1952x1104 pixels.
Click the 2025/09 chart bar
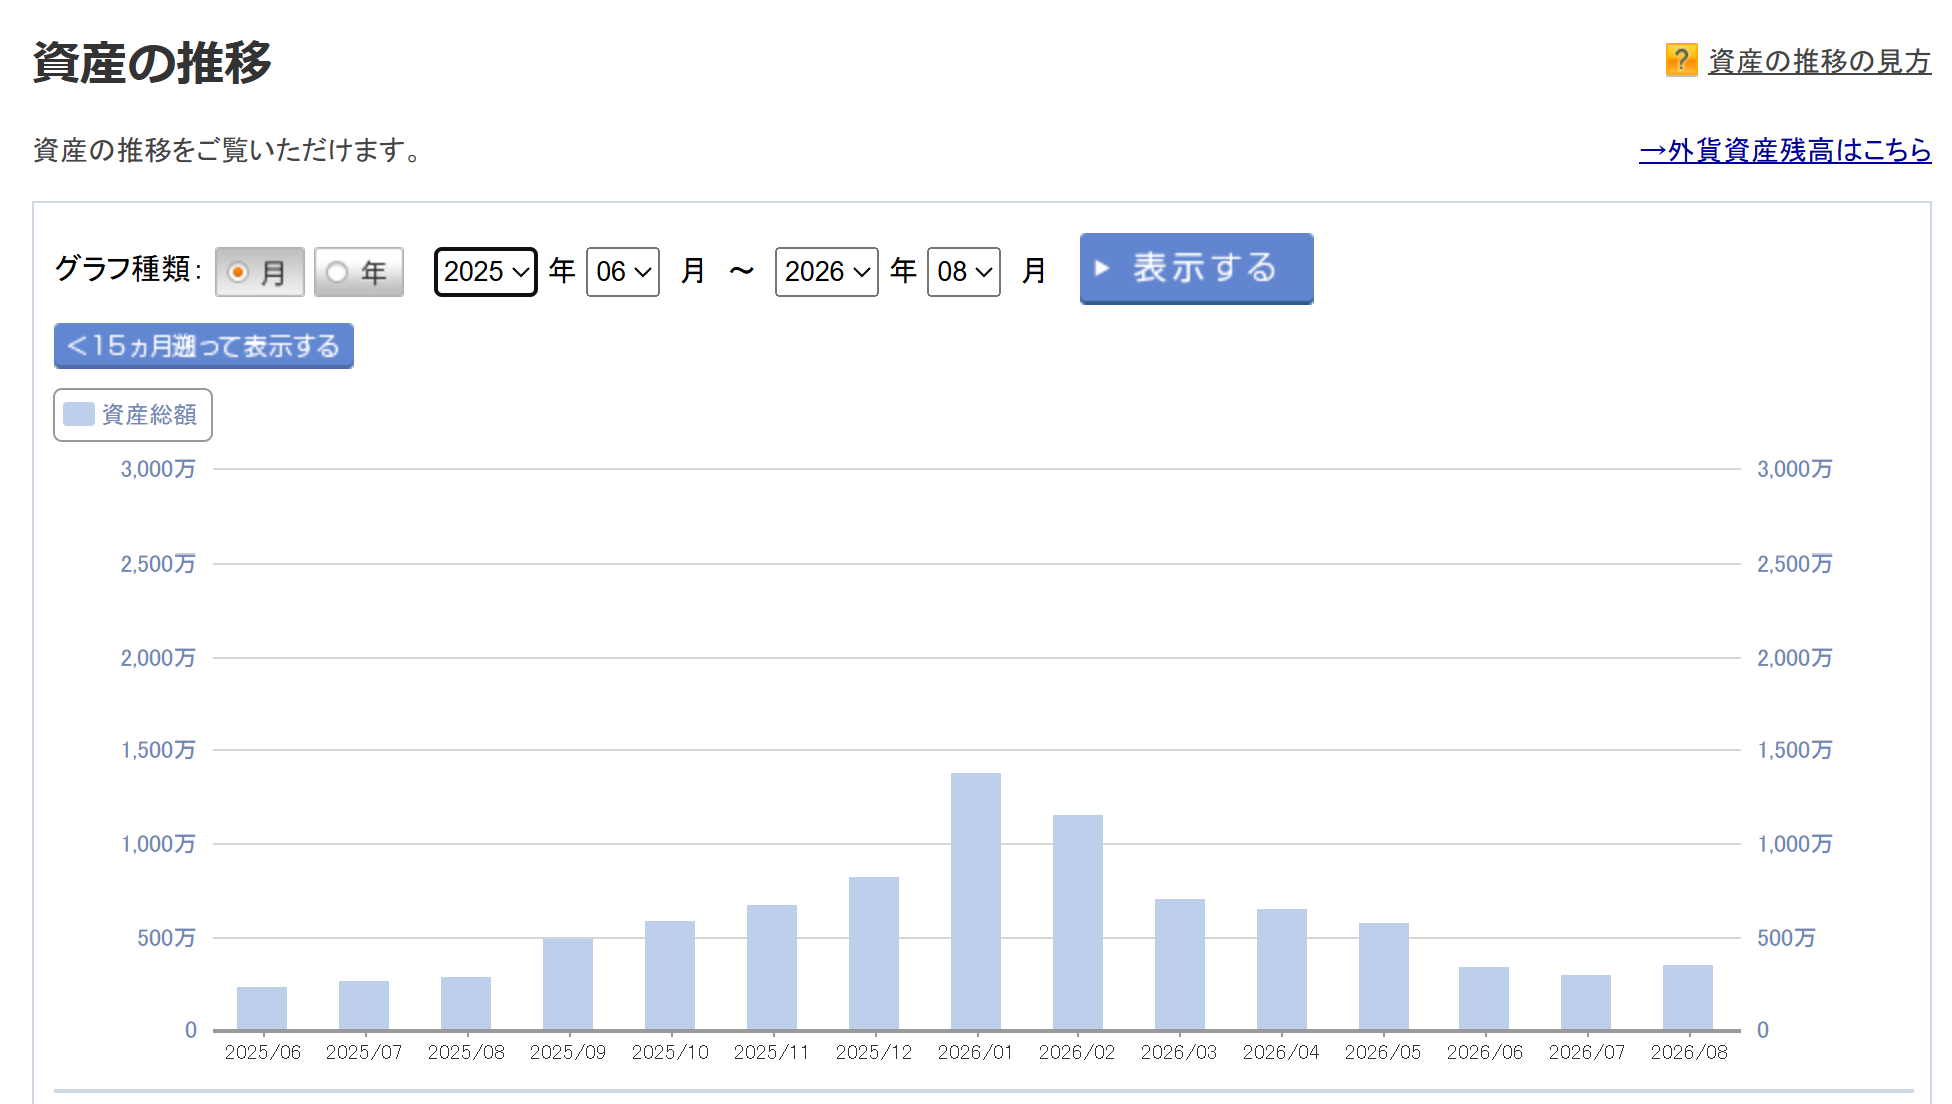(x=568, y=984)
